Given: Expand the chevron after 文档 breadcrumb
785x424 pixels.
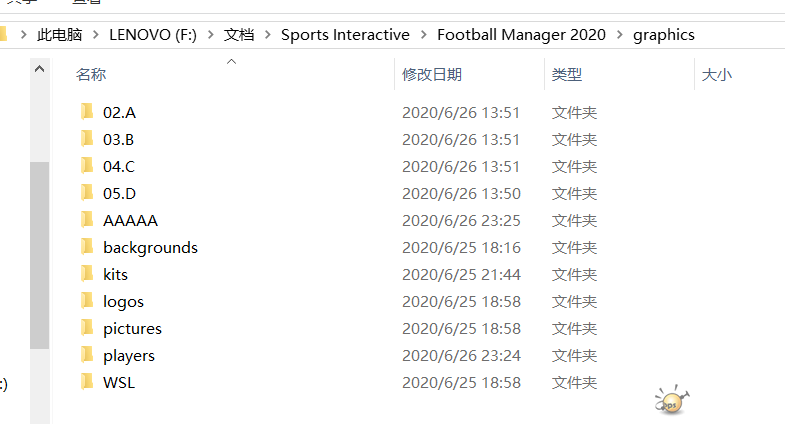Looking at the screenshot, I should pos(267,35).
